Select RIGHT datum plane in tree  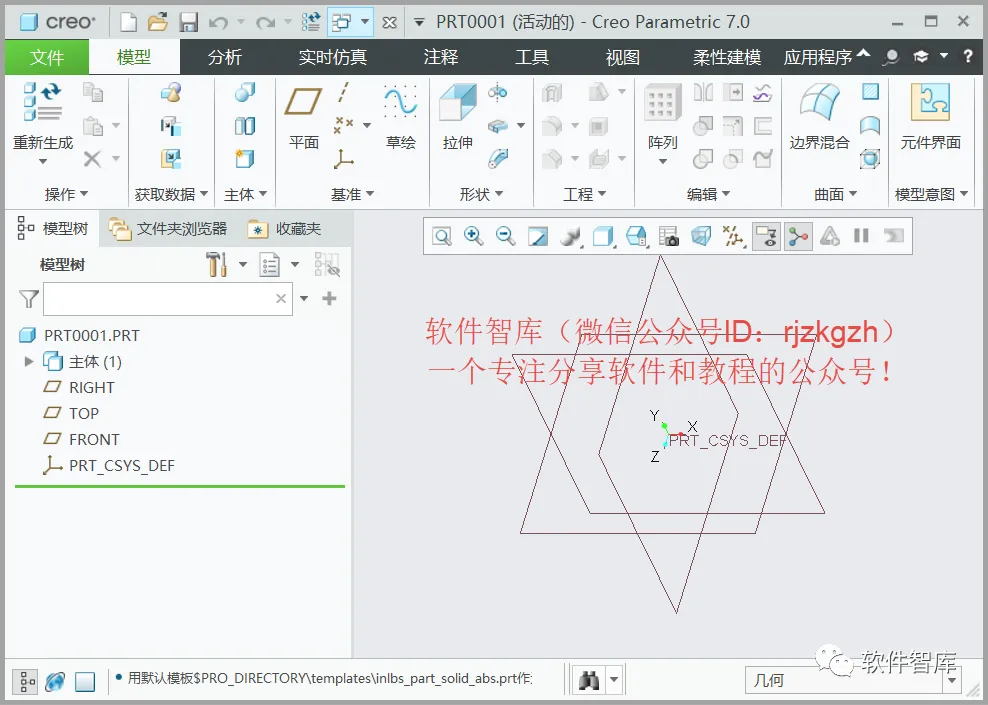coord(91,387)
